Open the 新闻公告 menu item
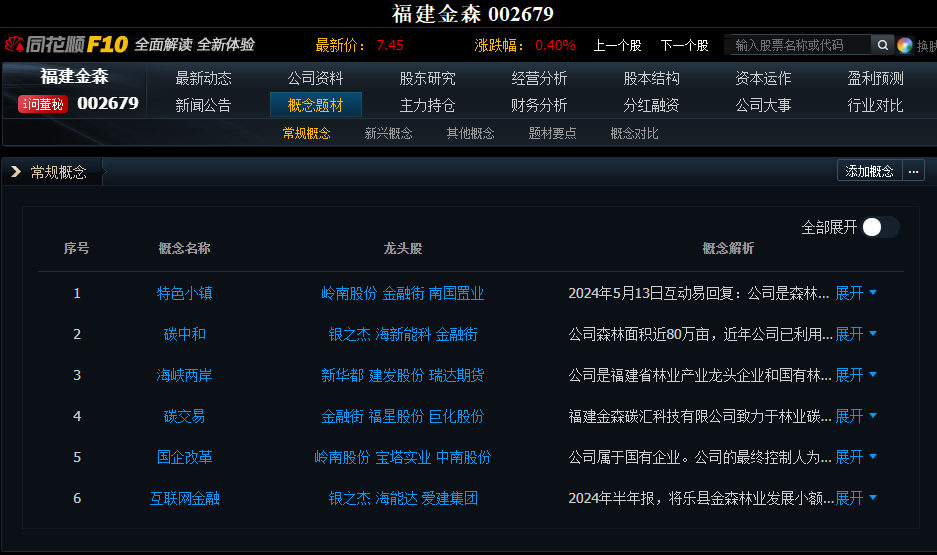The height and width of the screenshot is (555, 937). click(203, 105)
